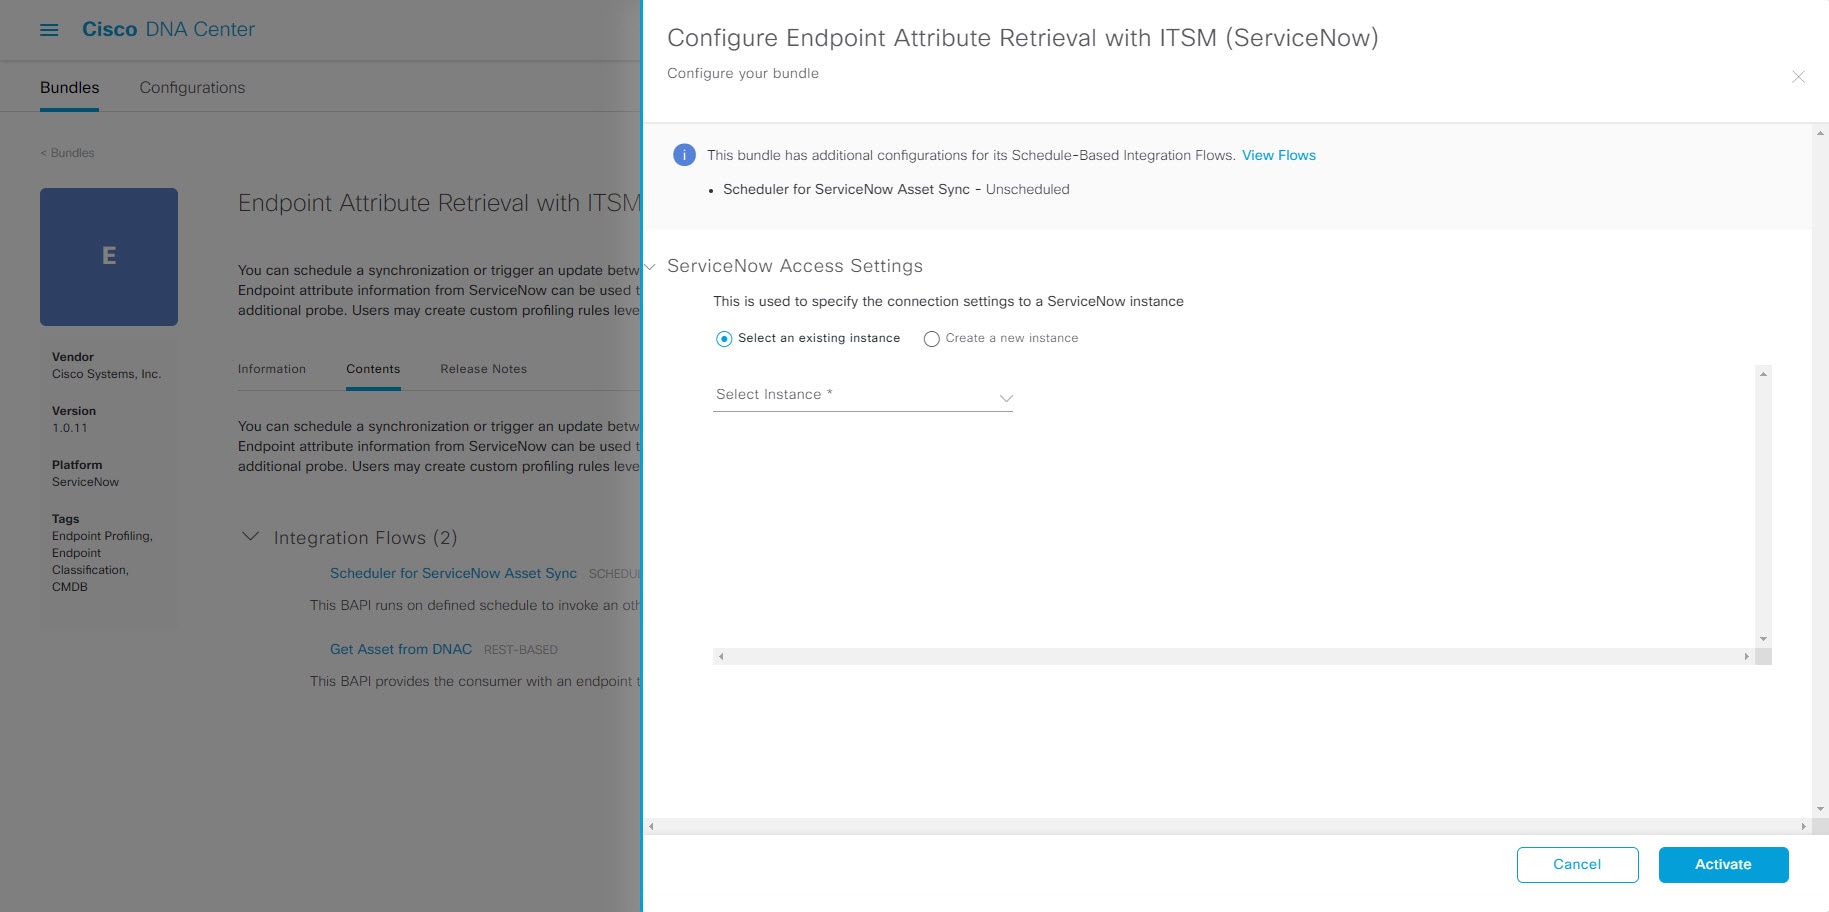Open the Release Notes tab
This screenshot has width=1829, height=912.
484,369
